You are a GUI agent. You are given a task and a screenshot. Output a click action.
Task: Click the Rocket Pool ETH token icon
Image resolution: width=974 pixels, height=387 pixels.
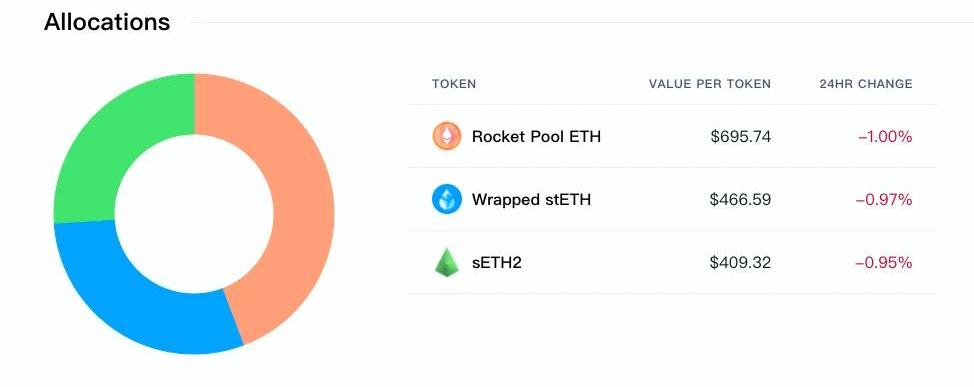[447, 136]
